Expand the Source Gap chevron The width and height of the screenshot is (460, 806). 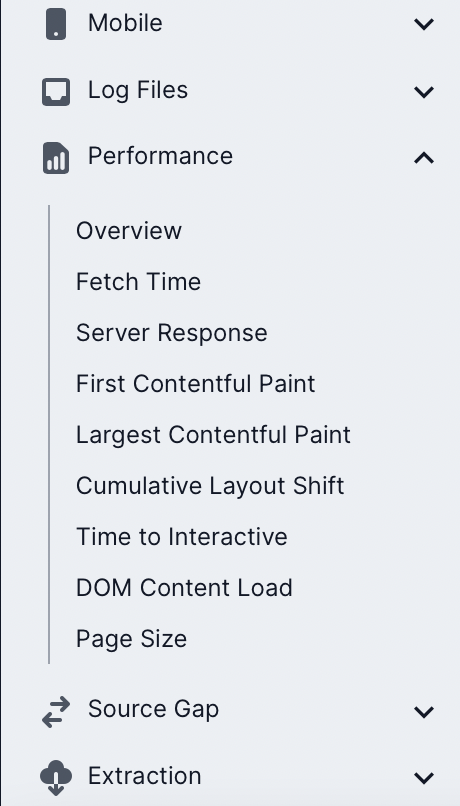point(424,712)
